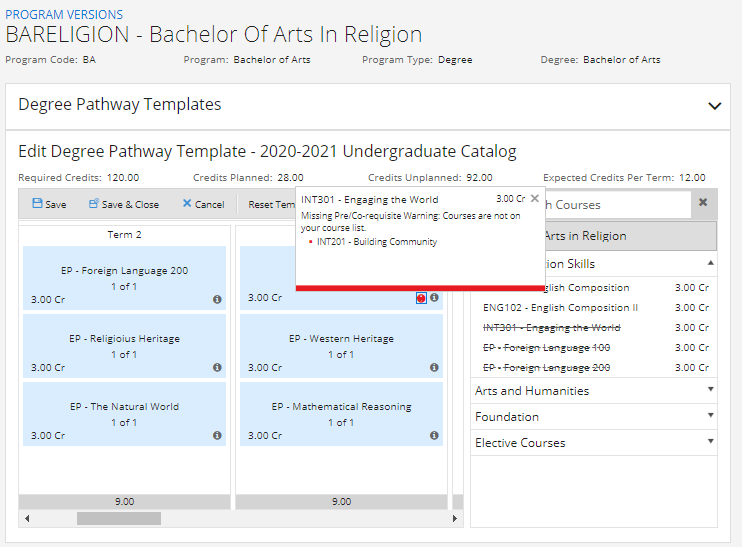Expand the Arts and Humanities section
The width and height of the screenshot is (742, 547).
710,390
